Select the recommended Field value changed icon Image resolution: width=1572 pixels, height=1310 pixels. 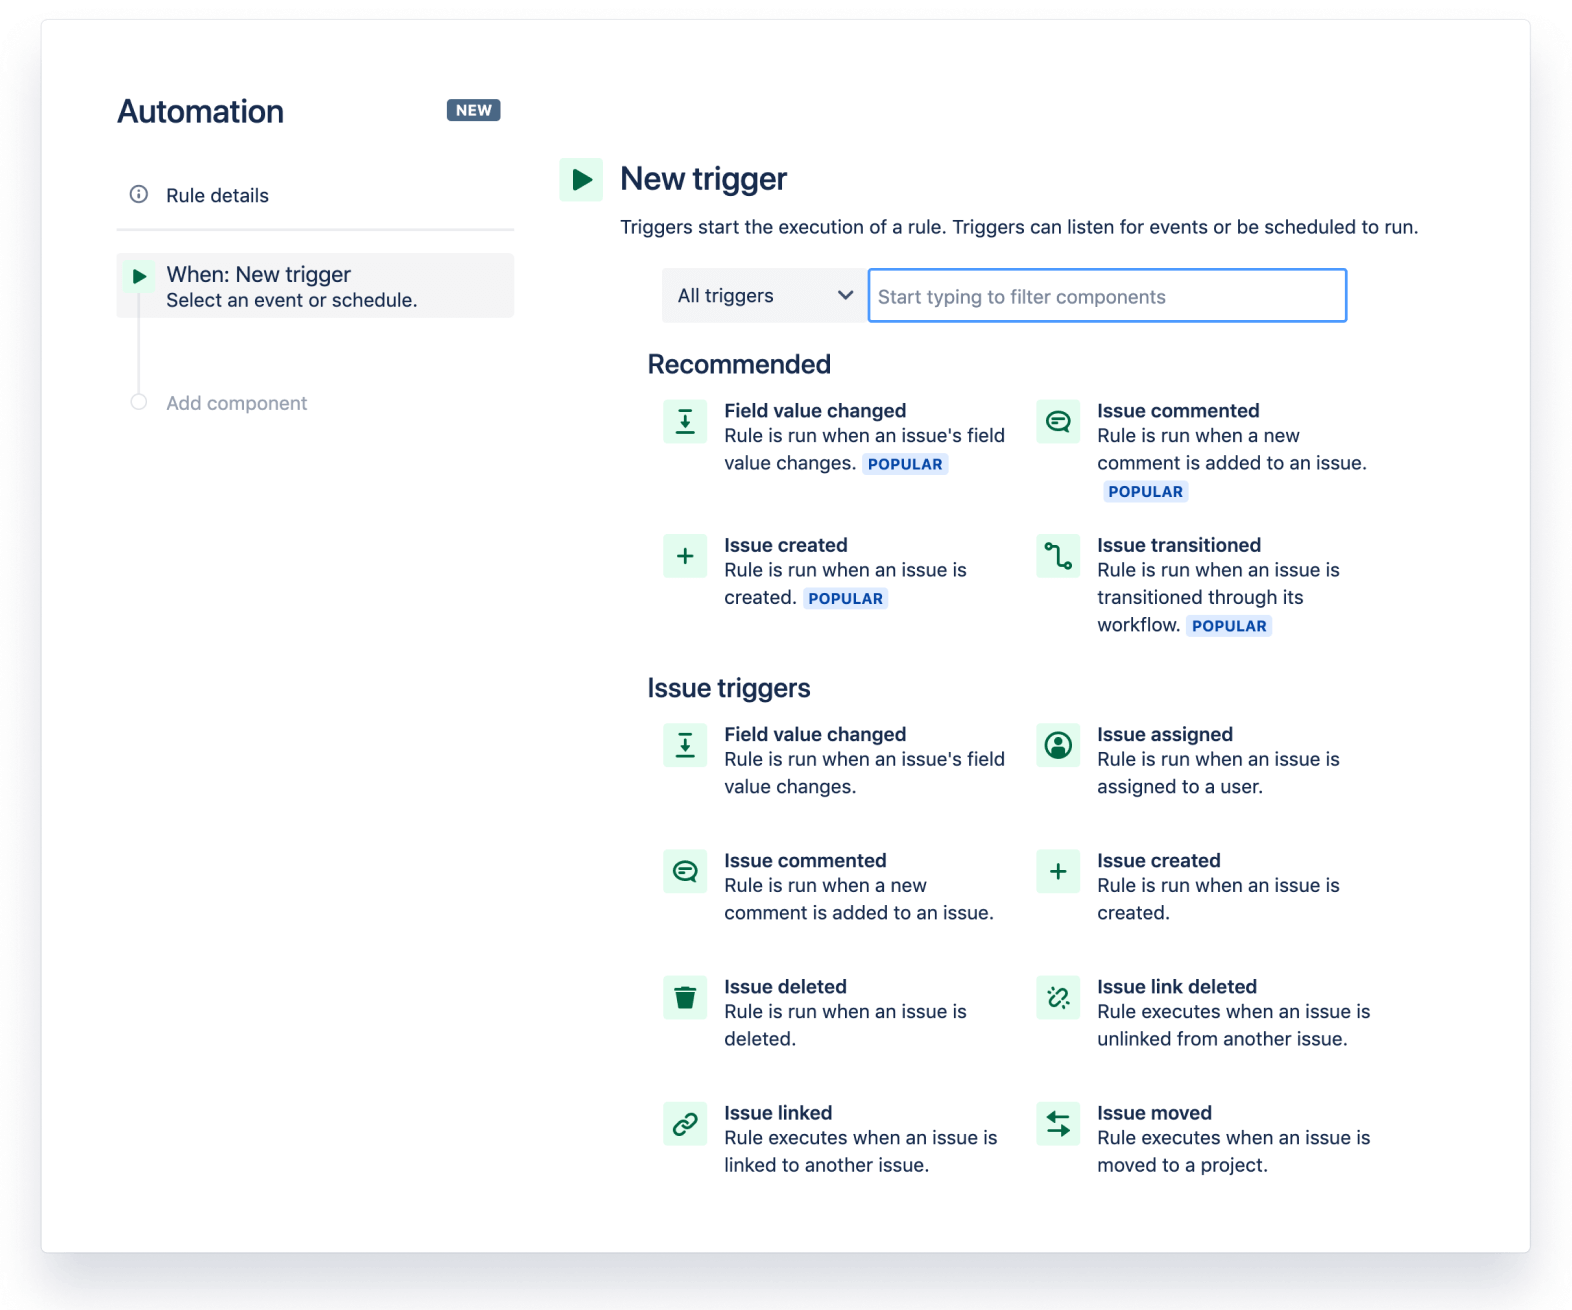[685, 422]
